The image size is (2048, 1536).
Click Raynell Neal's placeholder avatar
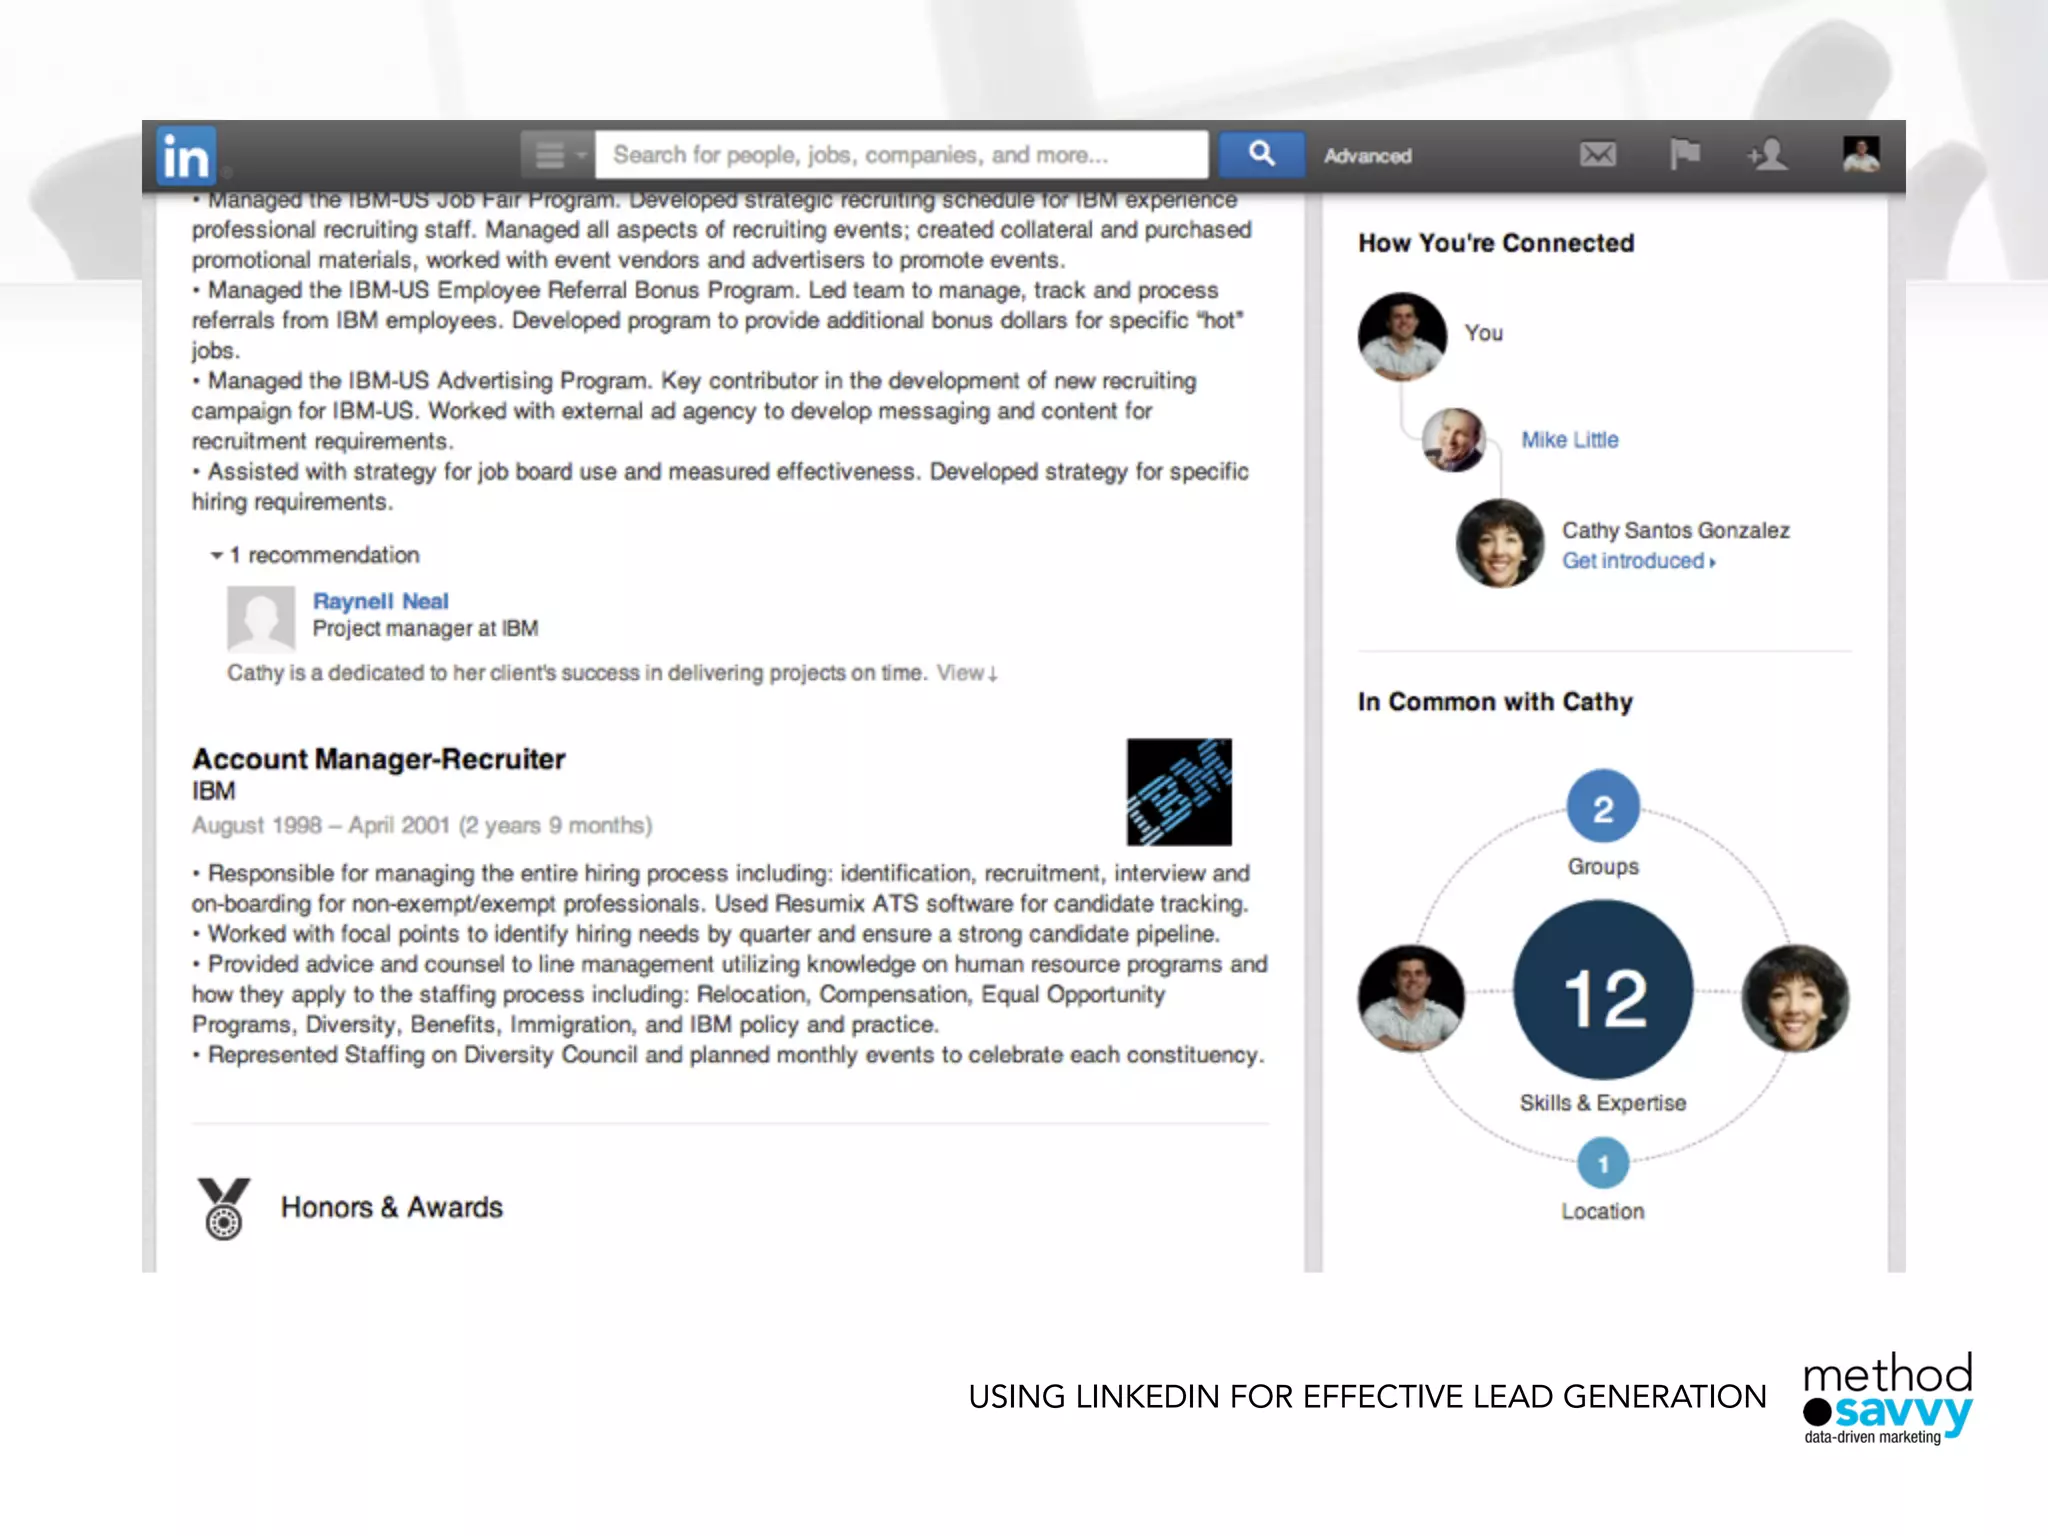click(x=261, y=619)
